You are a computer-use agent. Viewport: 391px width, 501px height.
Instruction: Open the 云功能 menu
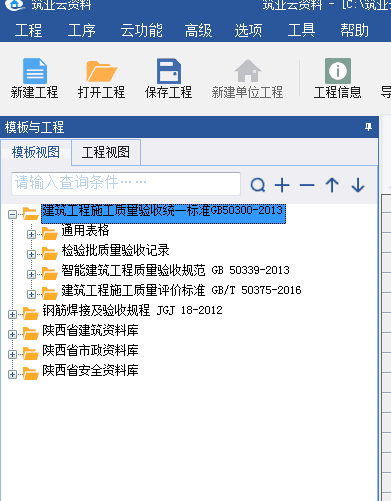pyautogui.click(x=142, y=30)
